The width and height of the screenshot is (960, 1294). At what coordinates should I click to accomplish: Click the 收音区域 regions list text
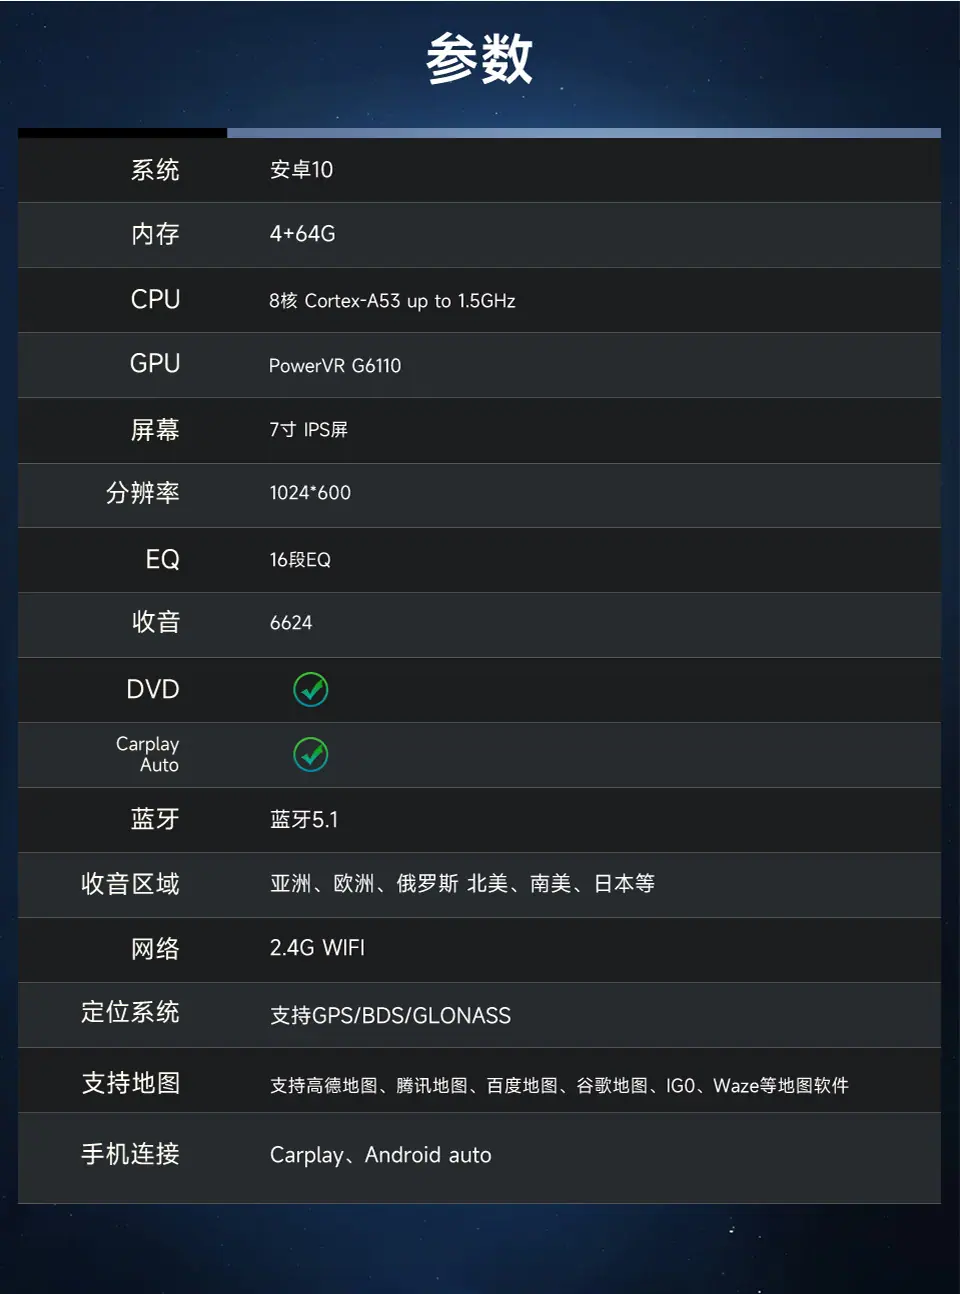pyautogui.click(x=462, y=884)
